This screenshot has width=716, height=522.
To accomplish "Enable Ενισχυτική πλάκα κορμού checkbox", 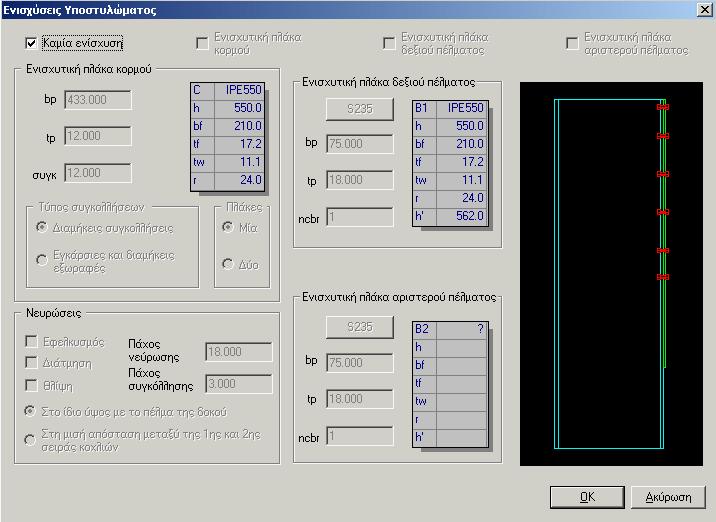I will click(x=202, y=43).
